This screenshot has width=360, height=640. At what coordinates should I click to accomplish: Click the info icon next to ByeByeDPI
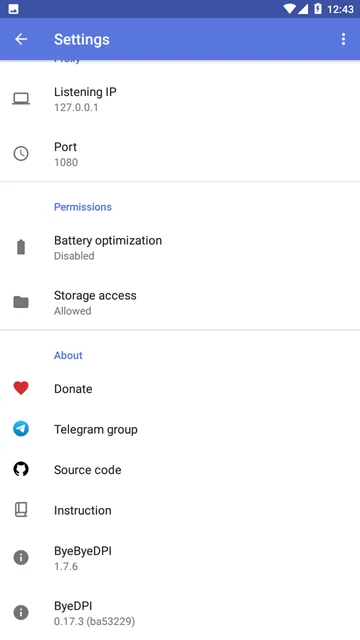pos(21,558)
